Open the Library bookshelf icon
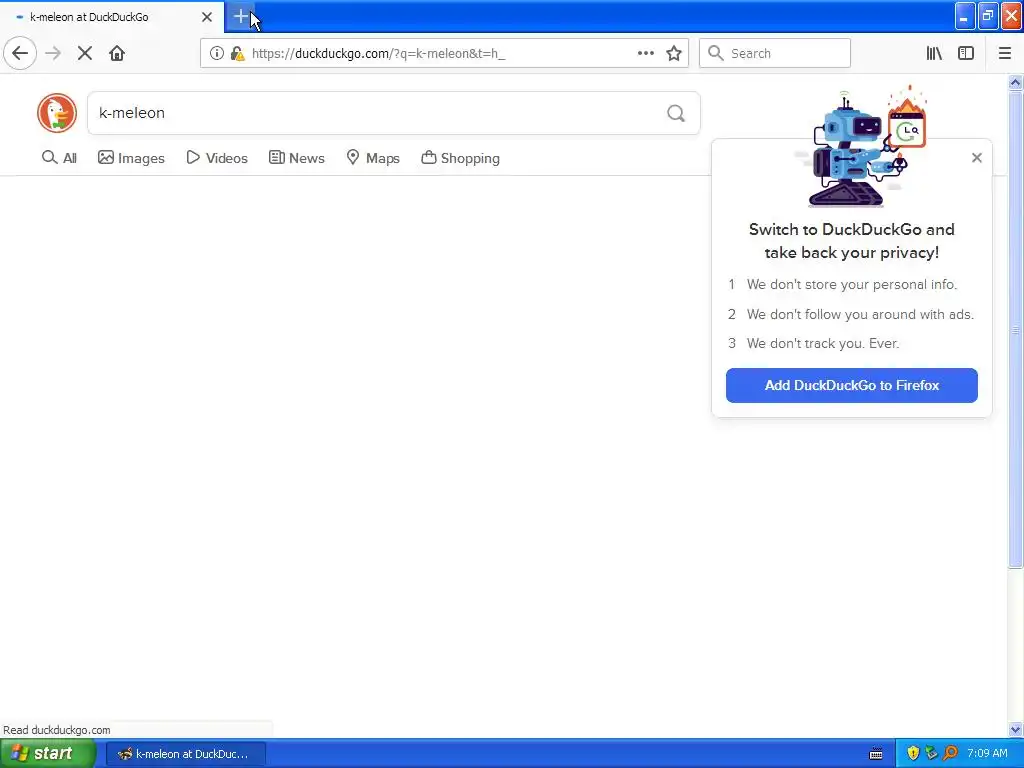Viewport: 1024px width, 768px height. 934,53
